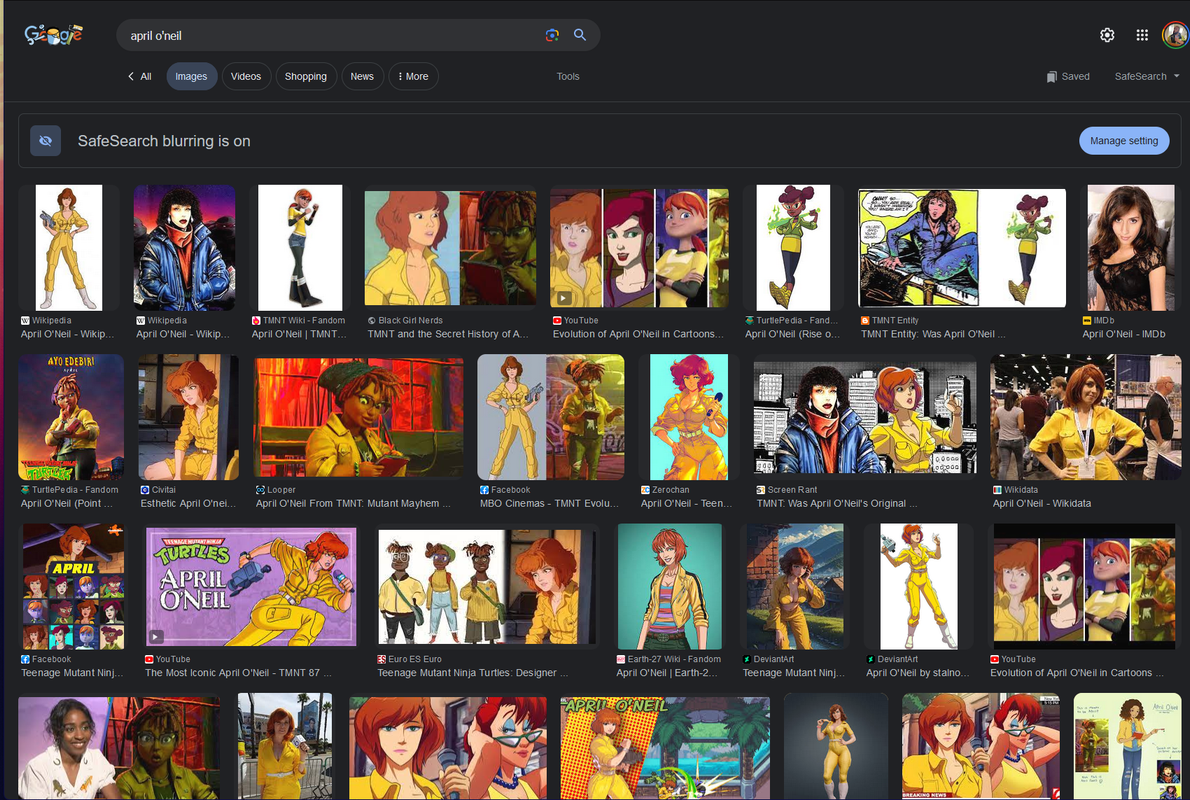Open April O'Neil (Point ... TurtlePedia caption

click(x=67, y=503)
